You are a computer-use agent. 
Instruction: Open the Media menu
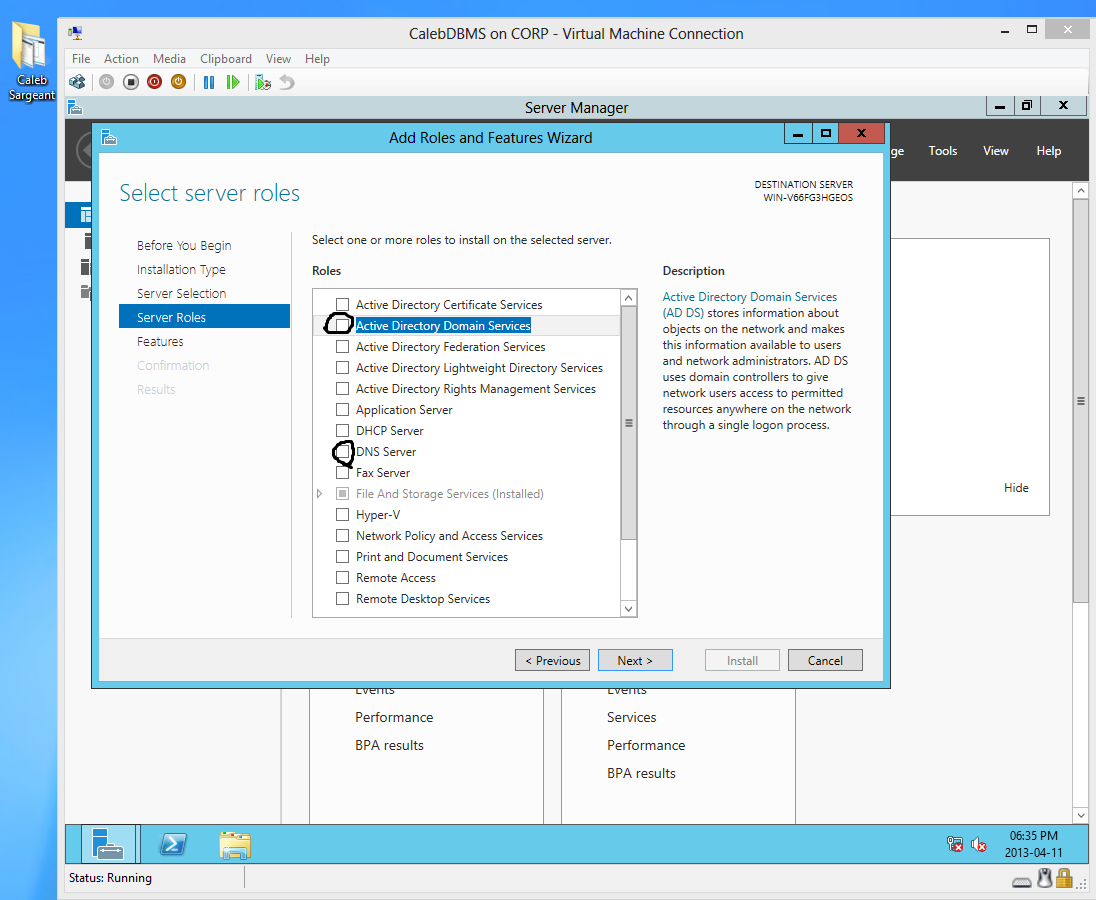tap(169, 59)
